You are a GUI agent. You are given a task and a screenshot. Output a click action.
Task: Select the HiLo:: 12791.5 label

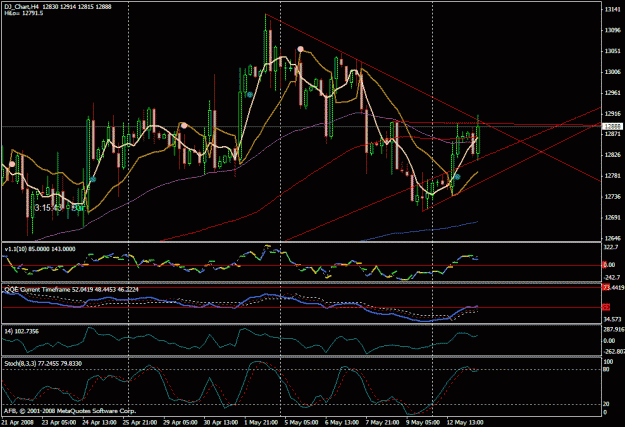pos(24,13)
